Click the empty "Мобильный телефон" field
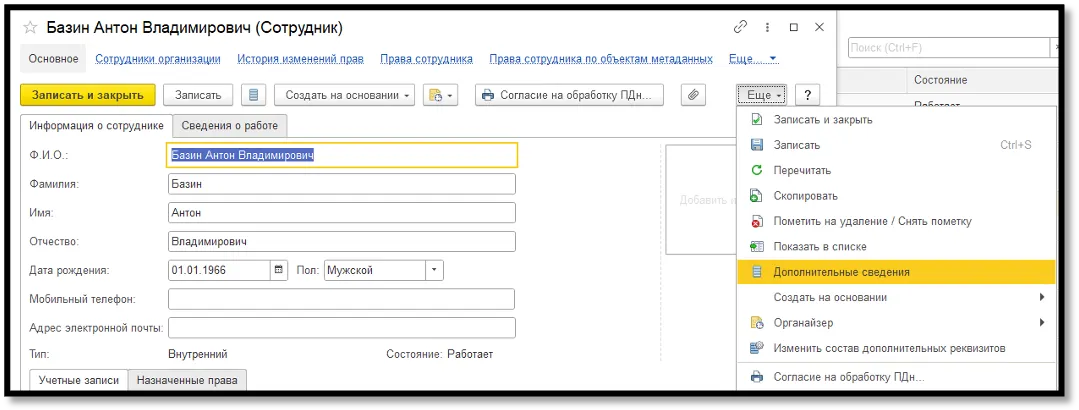This screenshot has height=410, width=1079. [x=341, y=299]
